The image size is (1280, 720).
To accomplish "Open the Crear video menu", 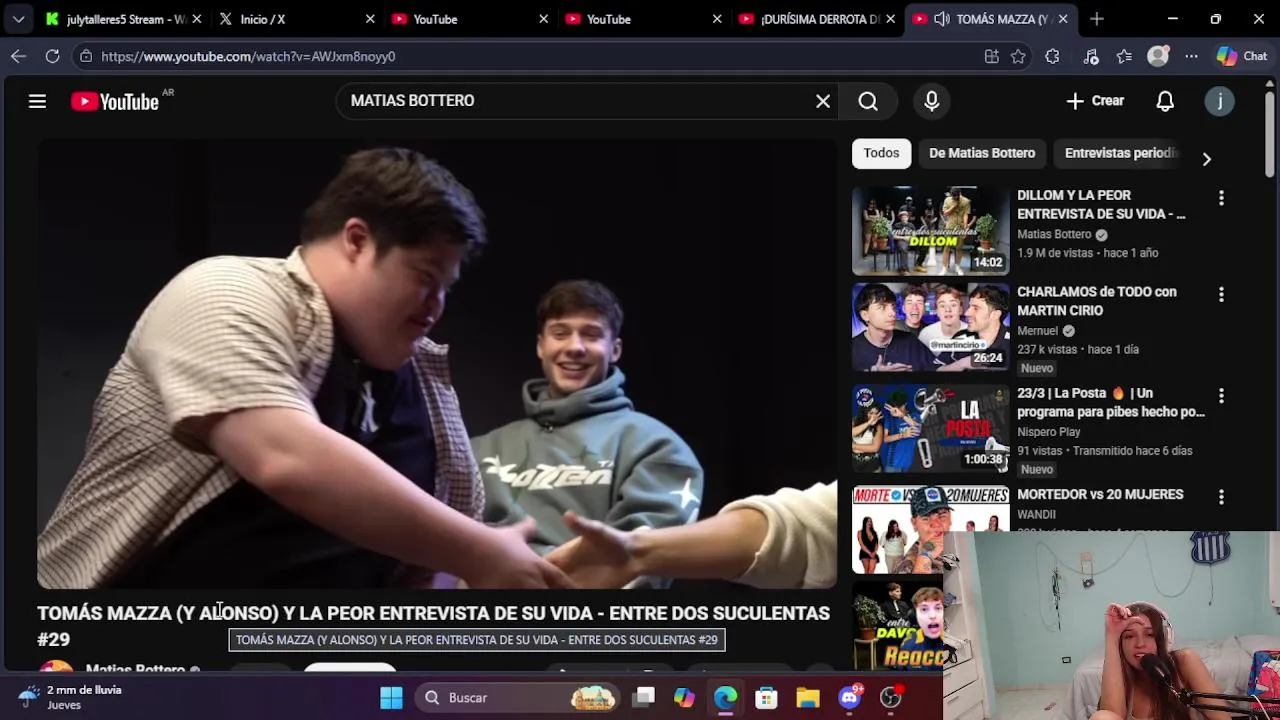I will click(x=1095, y=101).
